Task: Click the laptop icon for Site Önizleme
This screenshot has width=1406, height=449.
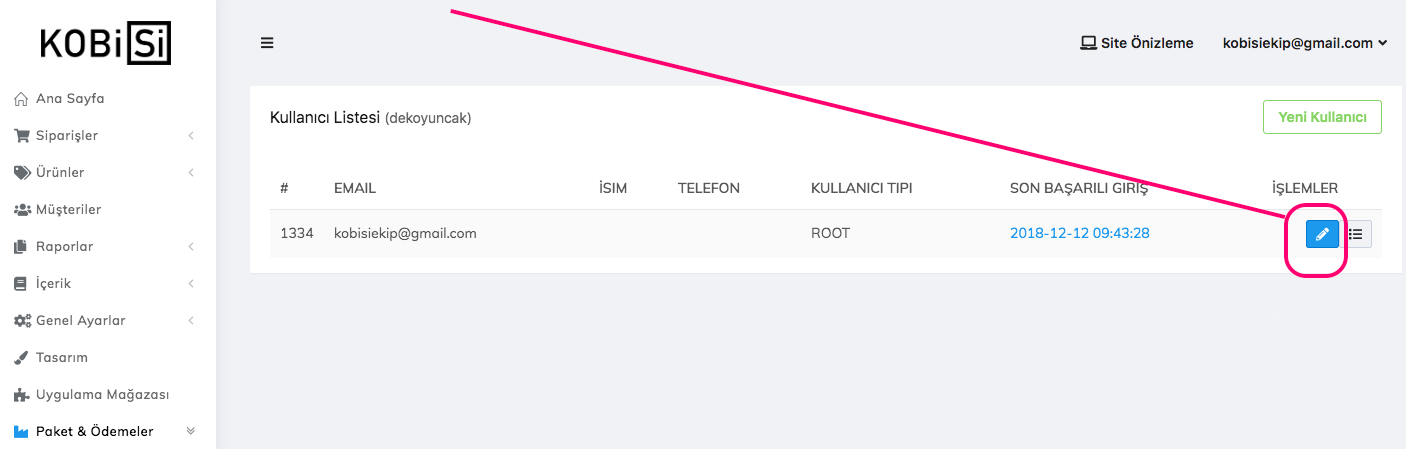Action: pos(1088,43)
